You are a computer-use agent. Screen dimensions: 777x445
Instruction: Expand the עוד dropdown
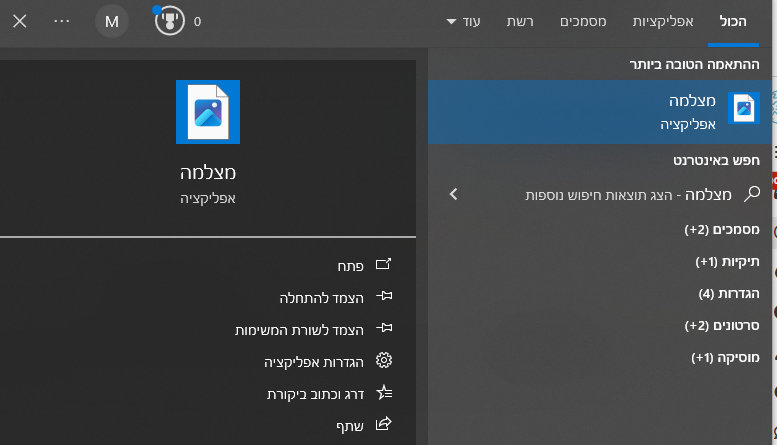click(463, 21)
